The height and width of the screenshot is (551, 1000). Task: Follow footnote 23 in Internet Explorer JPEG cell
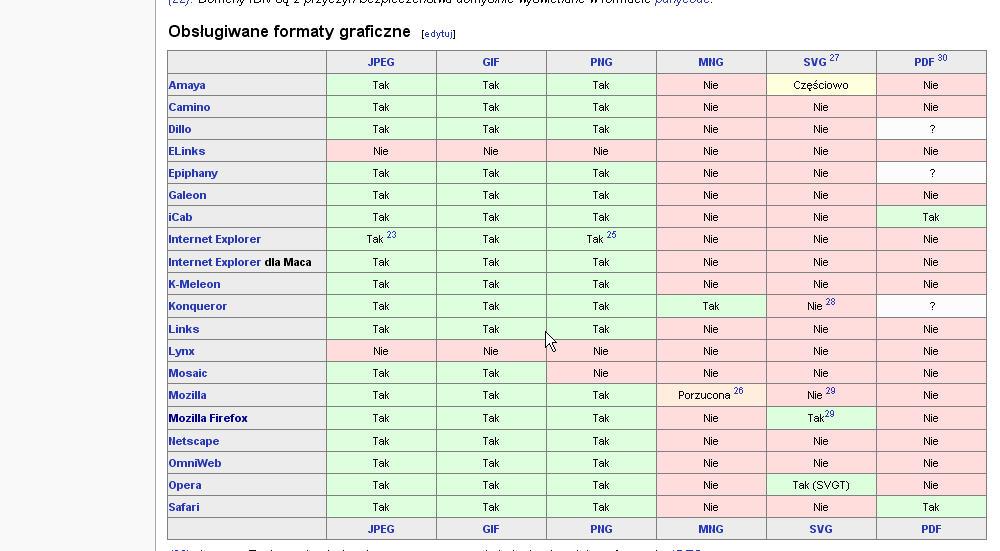[x=391, y=235]
